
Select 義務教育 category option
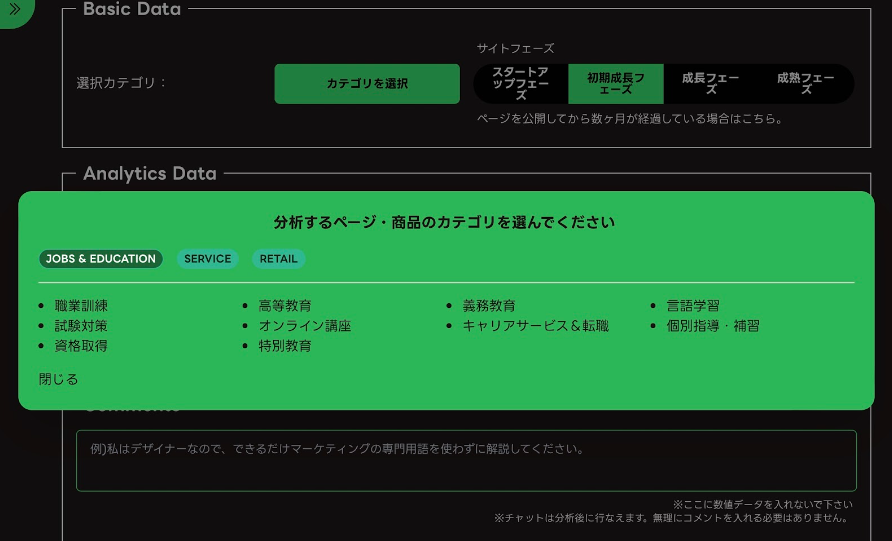(489, 306)
